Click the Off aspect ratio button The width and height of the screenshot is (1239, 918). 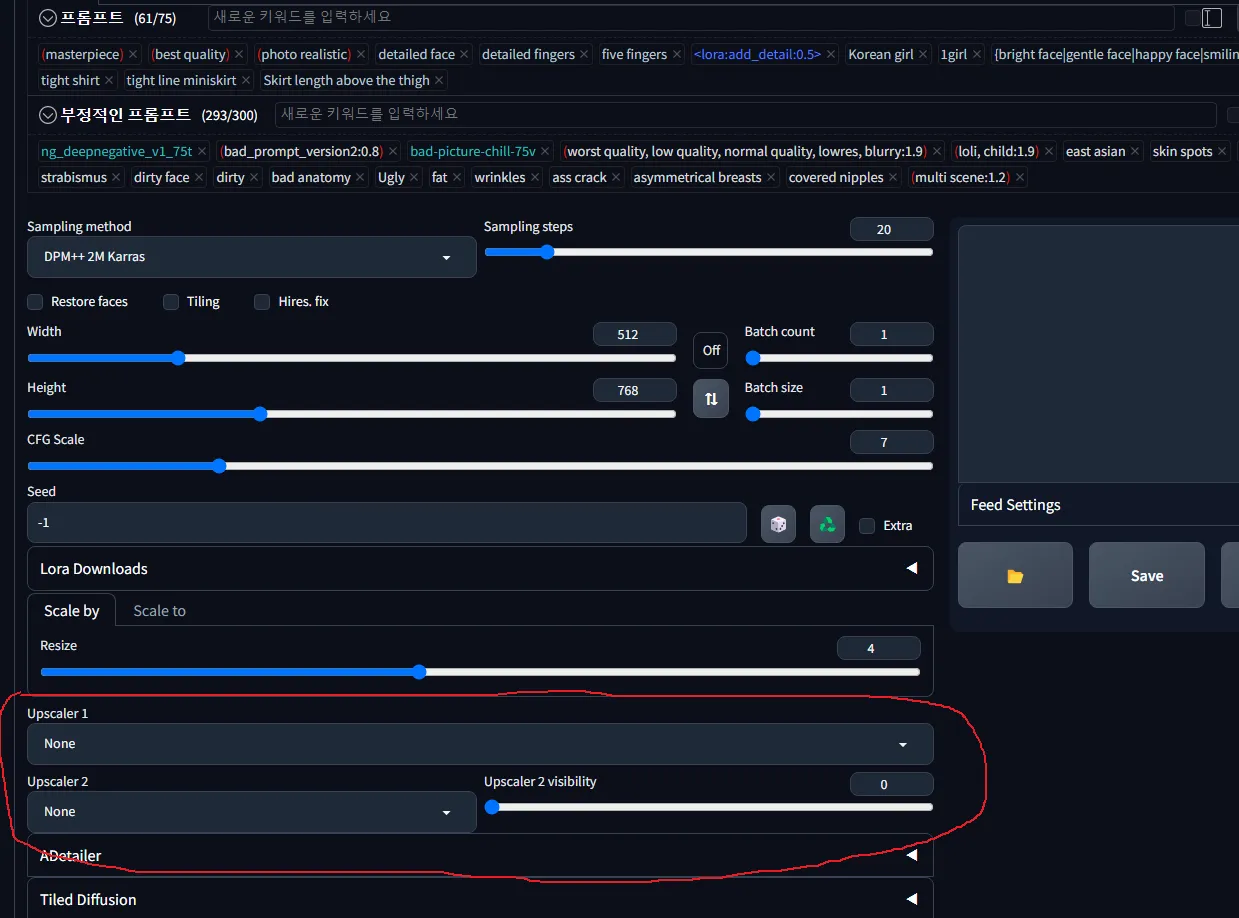711,350
